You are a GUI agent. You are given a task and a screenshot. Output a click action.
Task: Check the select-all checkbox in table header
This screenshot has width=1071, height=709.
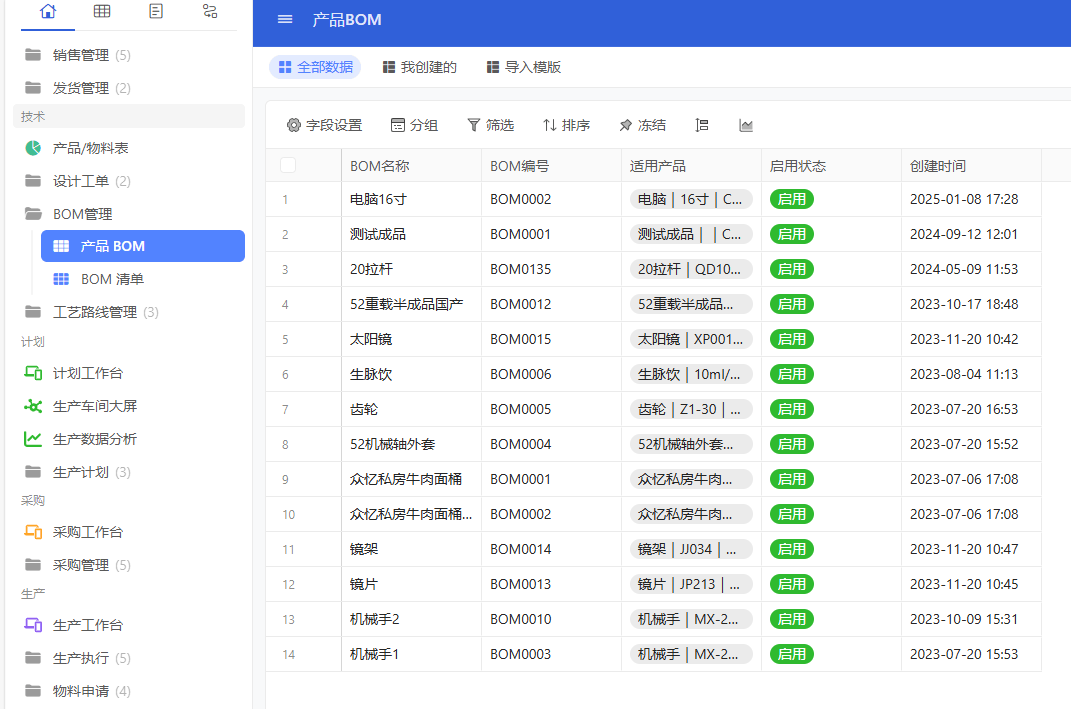click(x=288, y=166)
